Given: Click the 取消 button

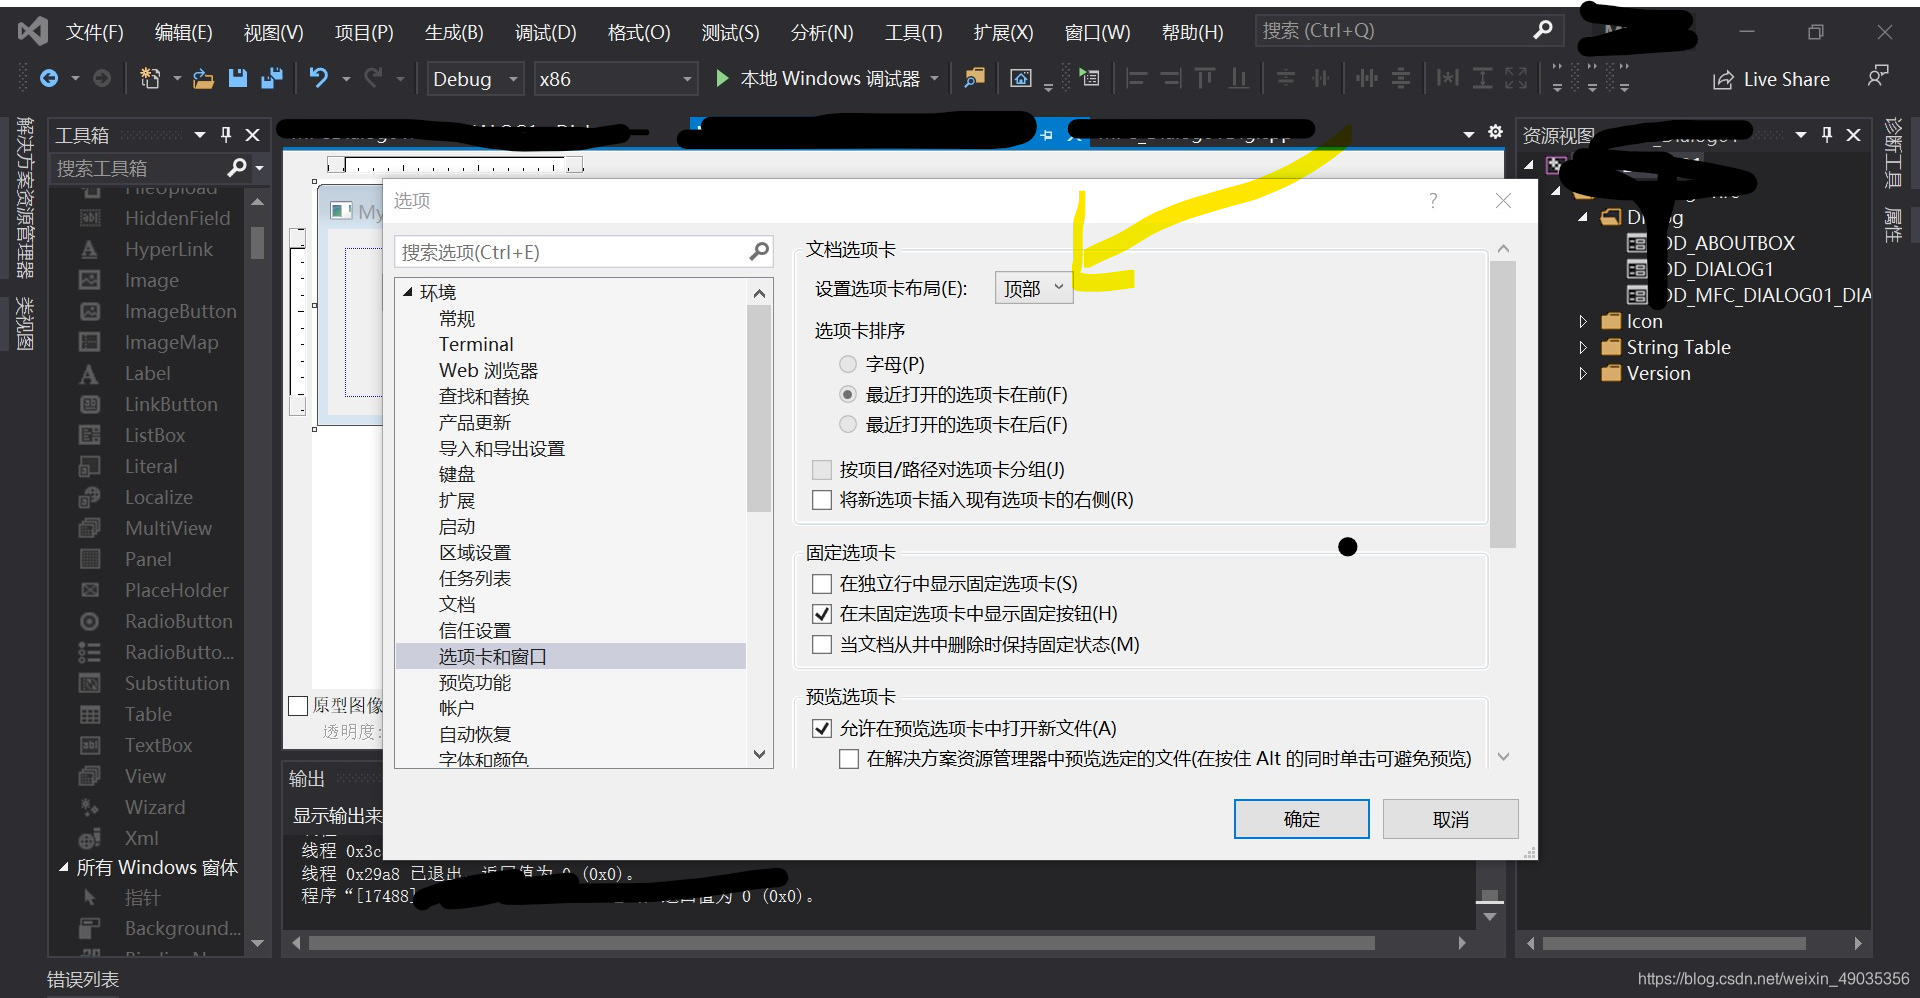Looking at the screenshot, I should tap(1450, 819).
